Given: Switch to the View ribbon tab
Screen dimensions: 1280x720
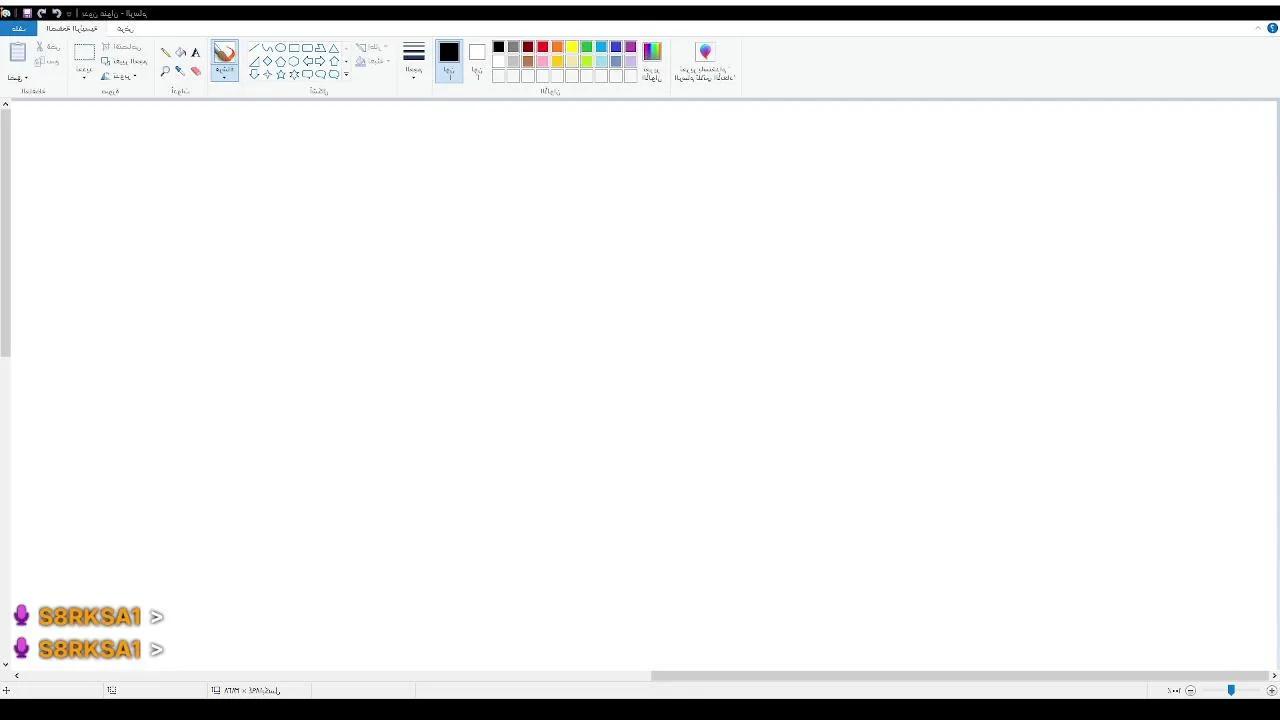Looking at the screenshot, I should pyautogui.click(x=125, y=28).
